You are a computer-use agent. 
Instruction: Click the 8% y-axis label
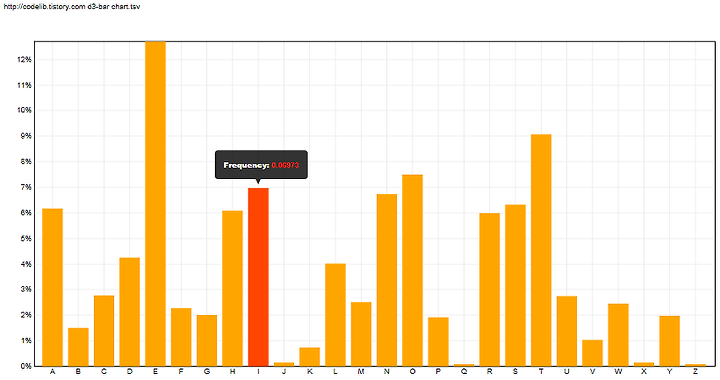26,162
